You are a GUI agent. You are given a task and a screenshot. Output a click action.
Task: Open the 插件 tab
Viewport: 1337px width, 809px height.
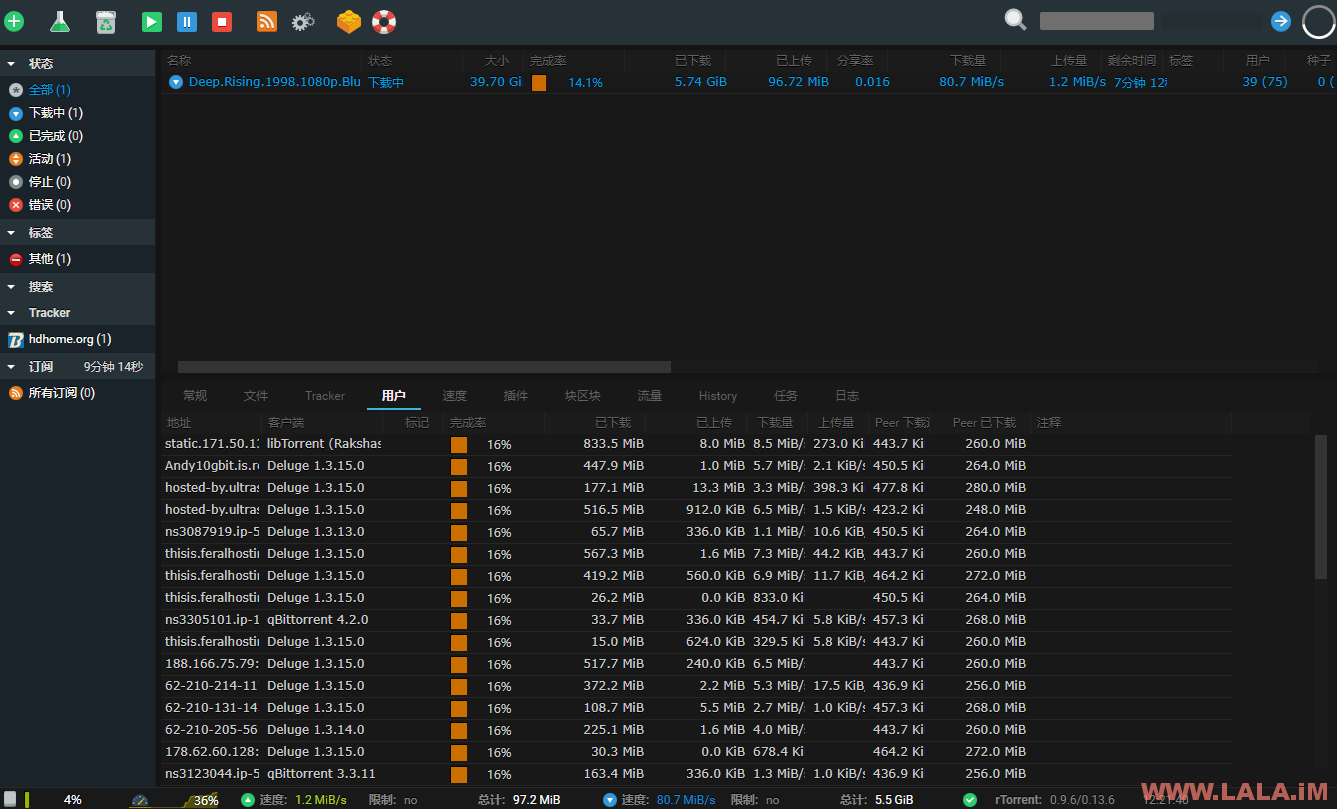click(516, 396)
